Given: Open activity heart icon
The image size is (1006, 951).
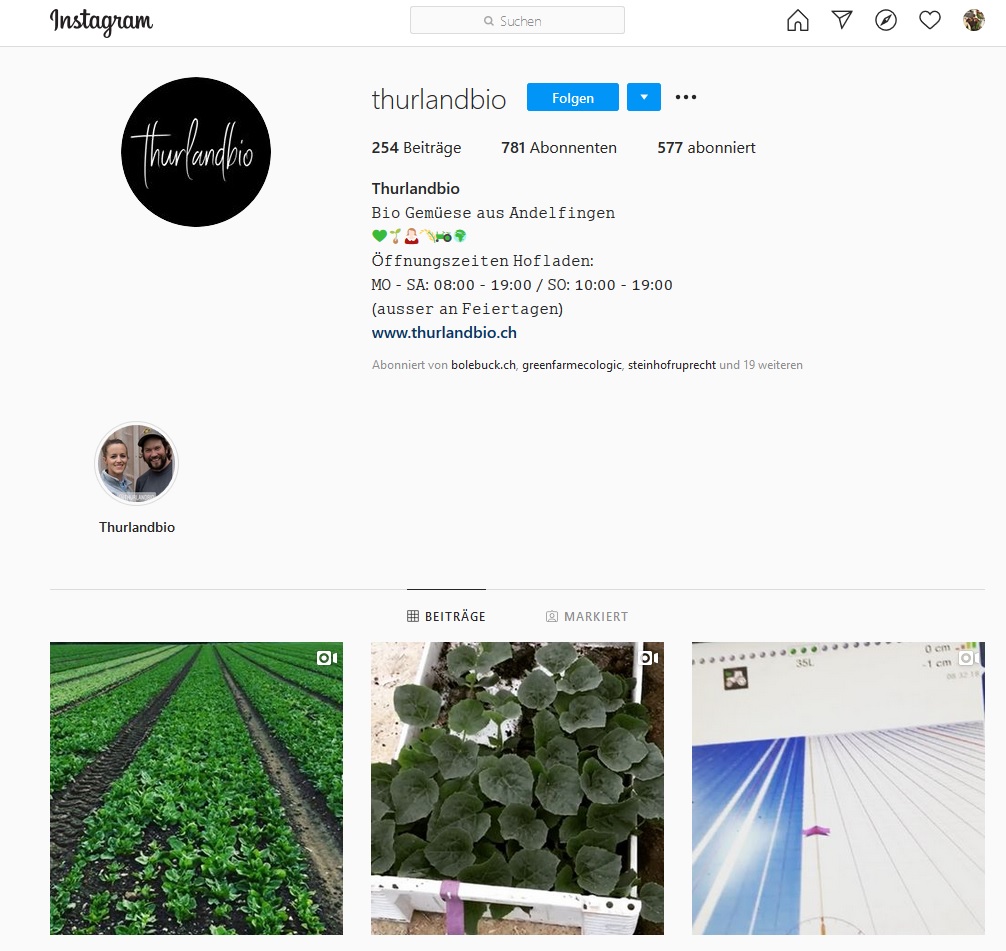Looking at the screenshot, I should point(930,21).
